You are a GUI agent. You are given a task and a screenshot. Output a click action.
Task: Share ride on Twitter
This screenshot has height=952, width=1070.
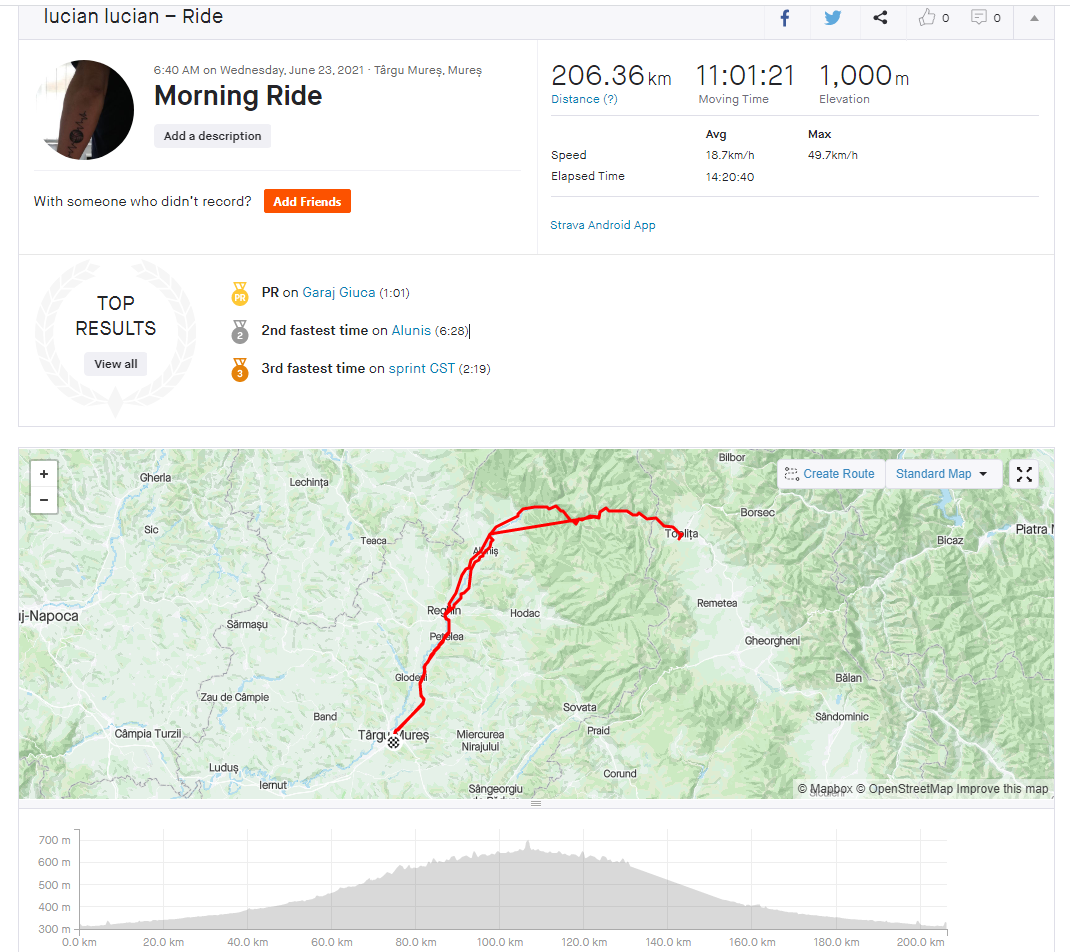832,18
